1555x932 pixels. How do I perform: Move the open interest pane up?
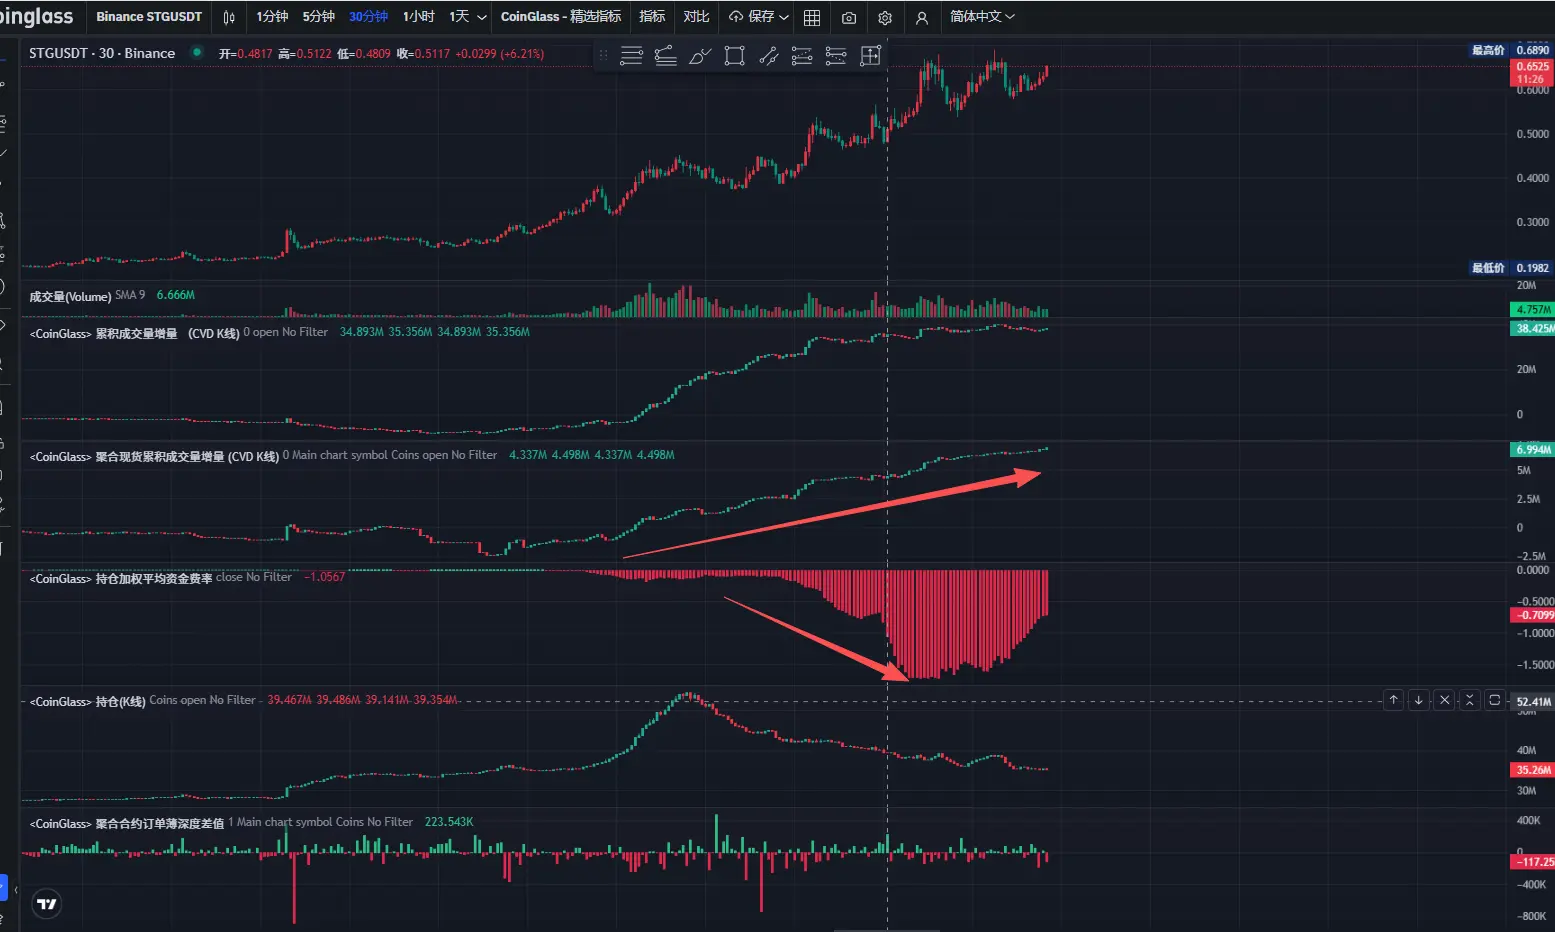(1393, 700)
